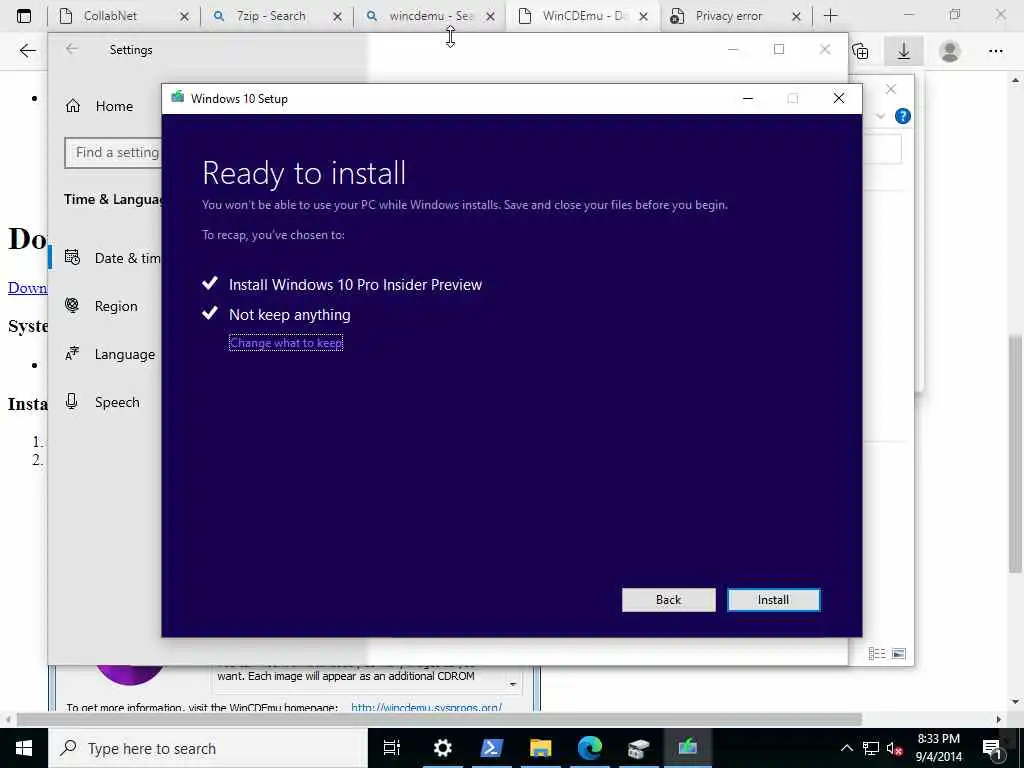Open the Action Center notifications icon
Viewport: 1024px width, 768px height.
pos(992,748)
